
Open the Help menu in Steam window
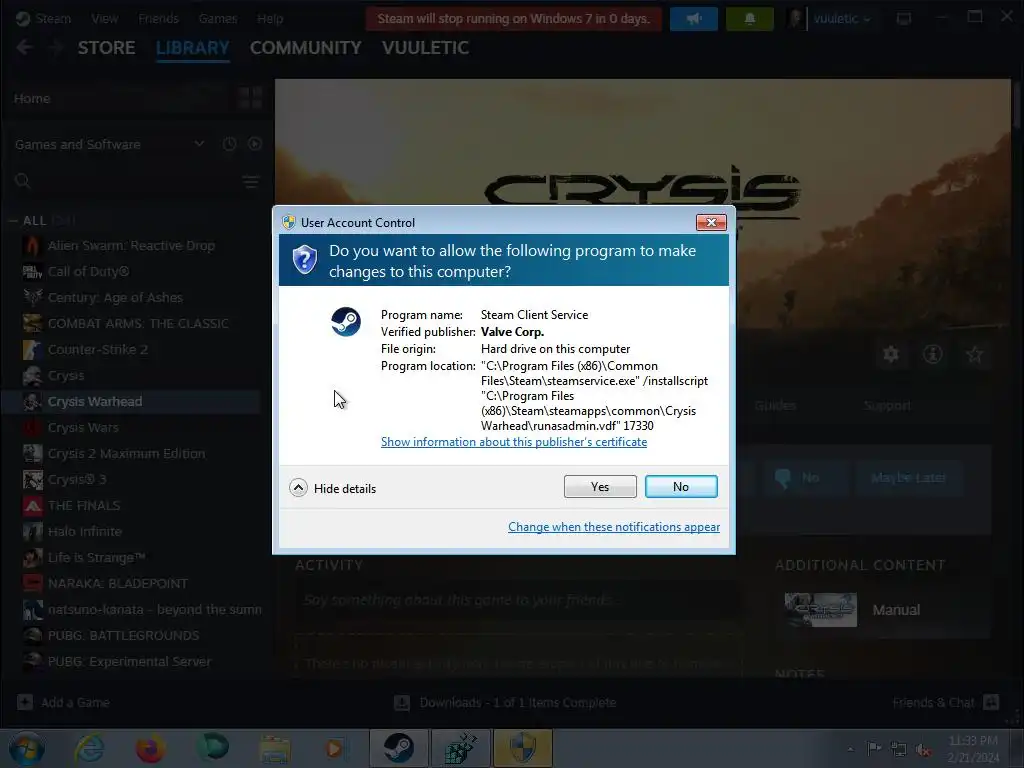[270, 19]
